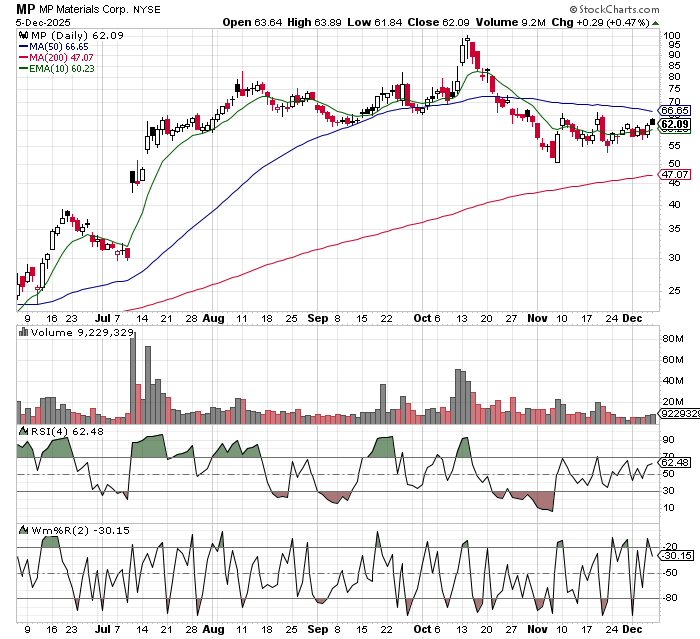The height and width of the screenshot is (639, 700).
Task: Click the RSI(4) 62.48 panel label
Action: (x=67, y=431)
